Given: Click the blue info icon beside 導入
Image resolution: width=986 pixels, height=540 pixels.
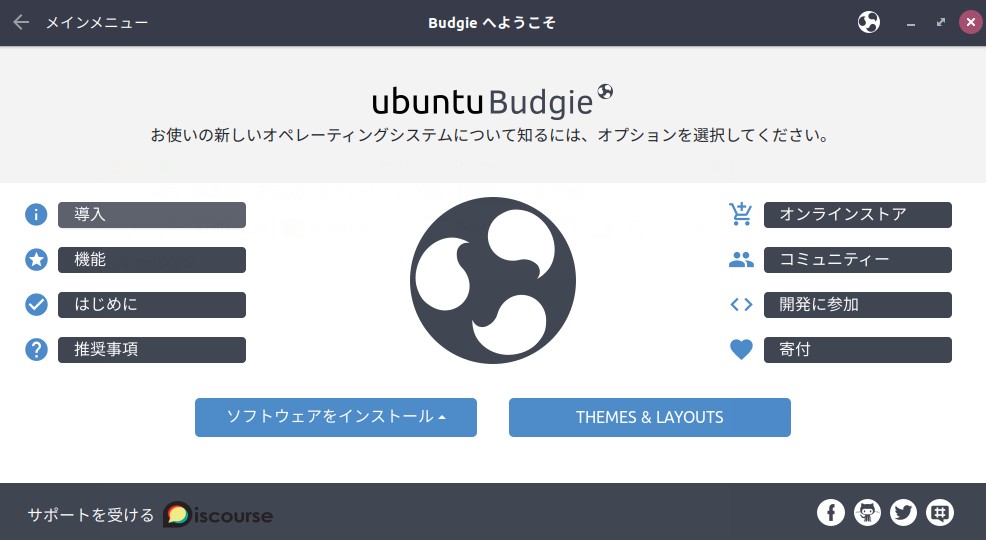Looking at the screenshot, I should click(36, 214).
